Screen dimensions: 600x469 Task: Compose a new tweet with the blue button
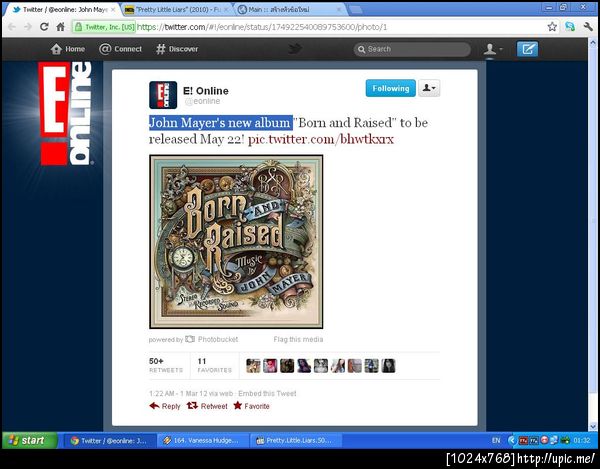coord(527,49)
